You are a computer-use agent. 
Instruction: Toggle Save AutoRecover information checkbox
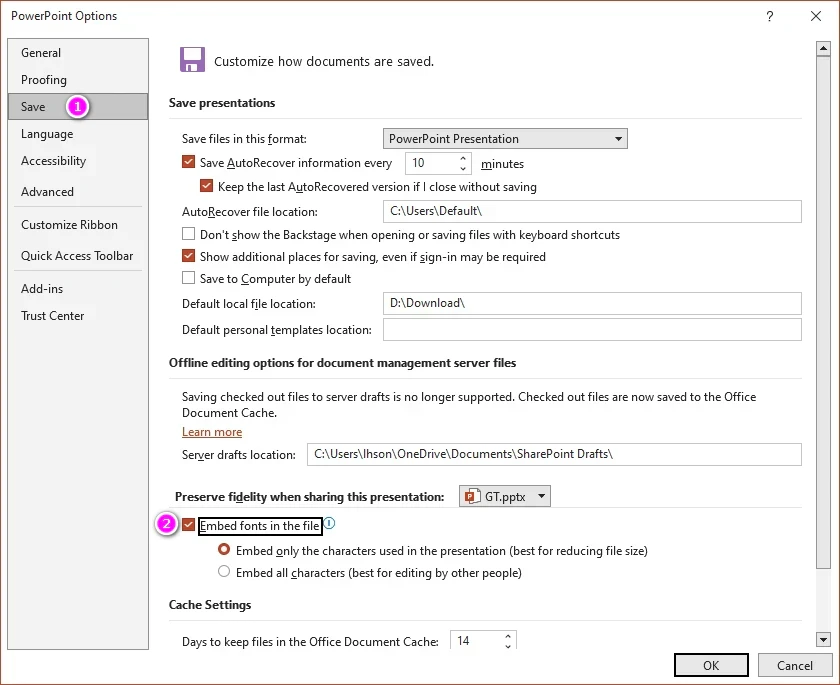tap(189, 163)
